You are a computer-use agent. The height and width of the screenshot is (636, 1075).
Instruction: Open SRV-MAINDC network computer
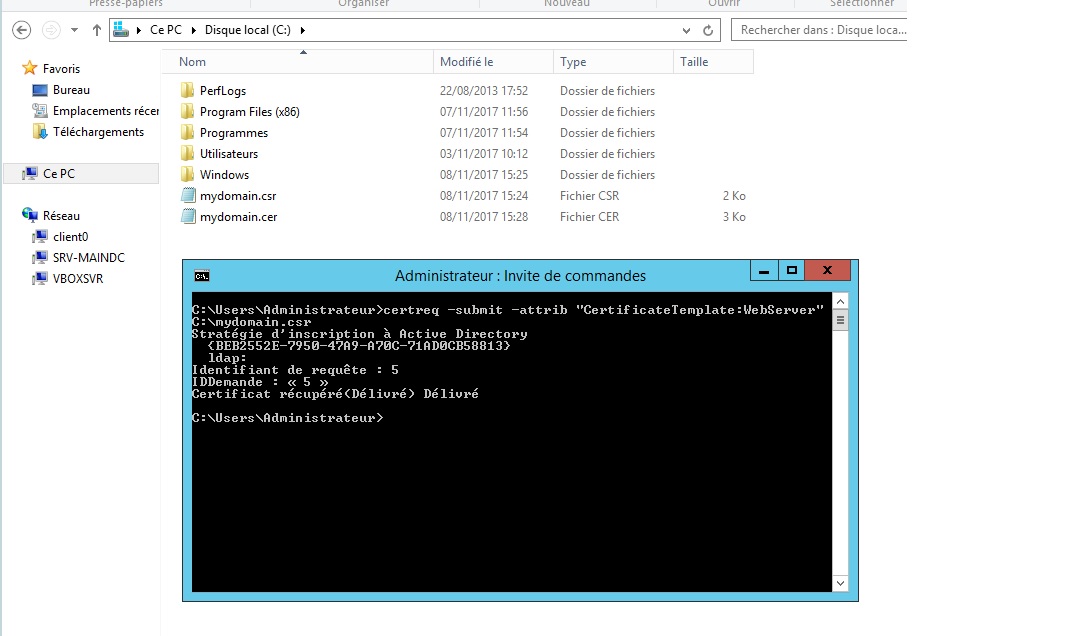point(88,258)
